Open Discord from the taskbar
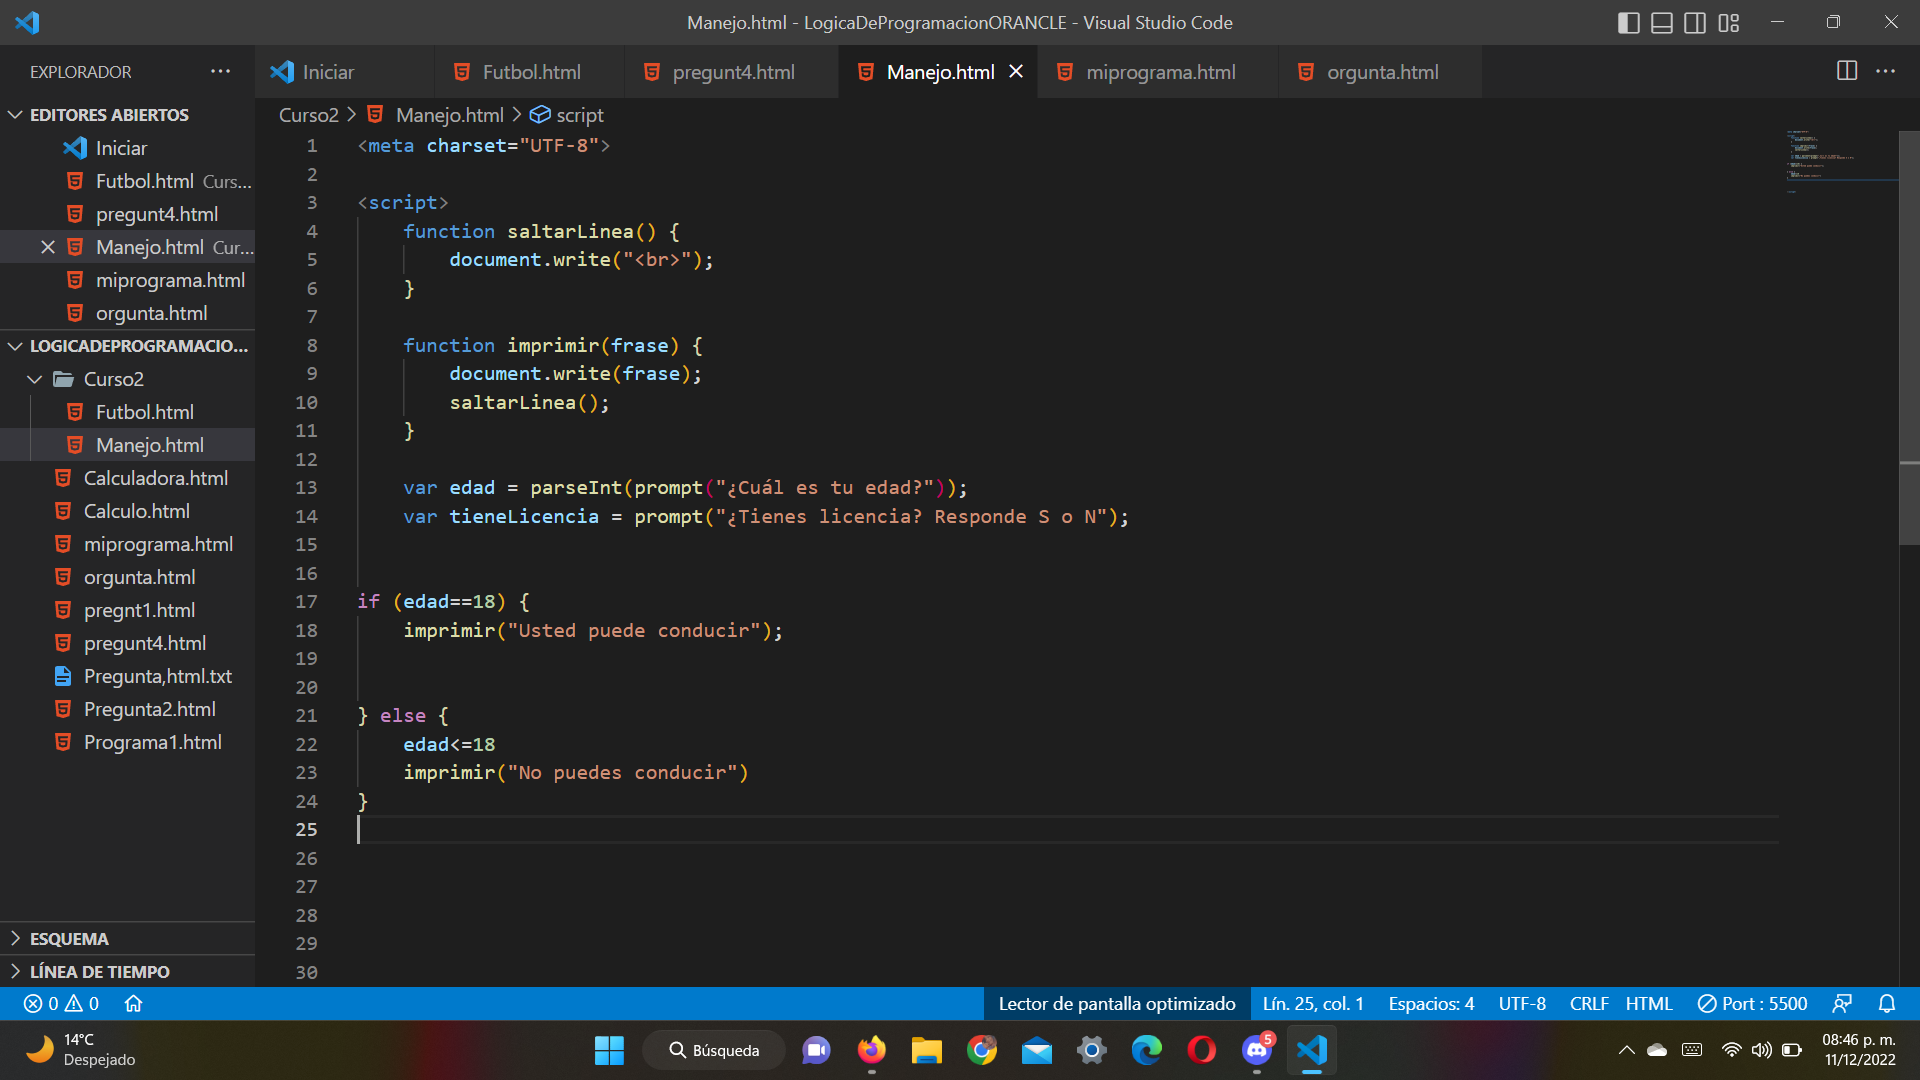 (x=1256, y=1050)
